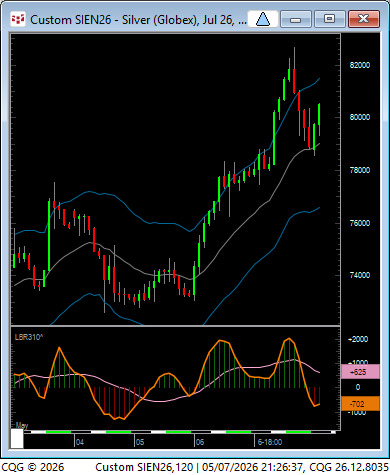Click the blue triangle alert button

263,19
